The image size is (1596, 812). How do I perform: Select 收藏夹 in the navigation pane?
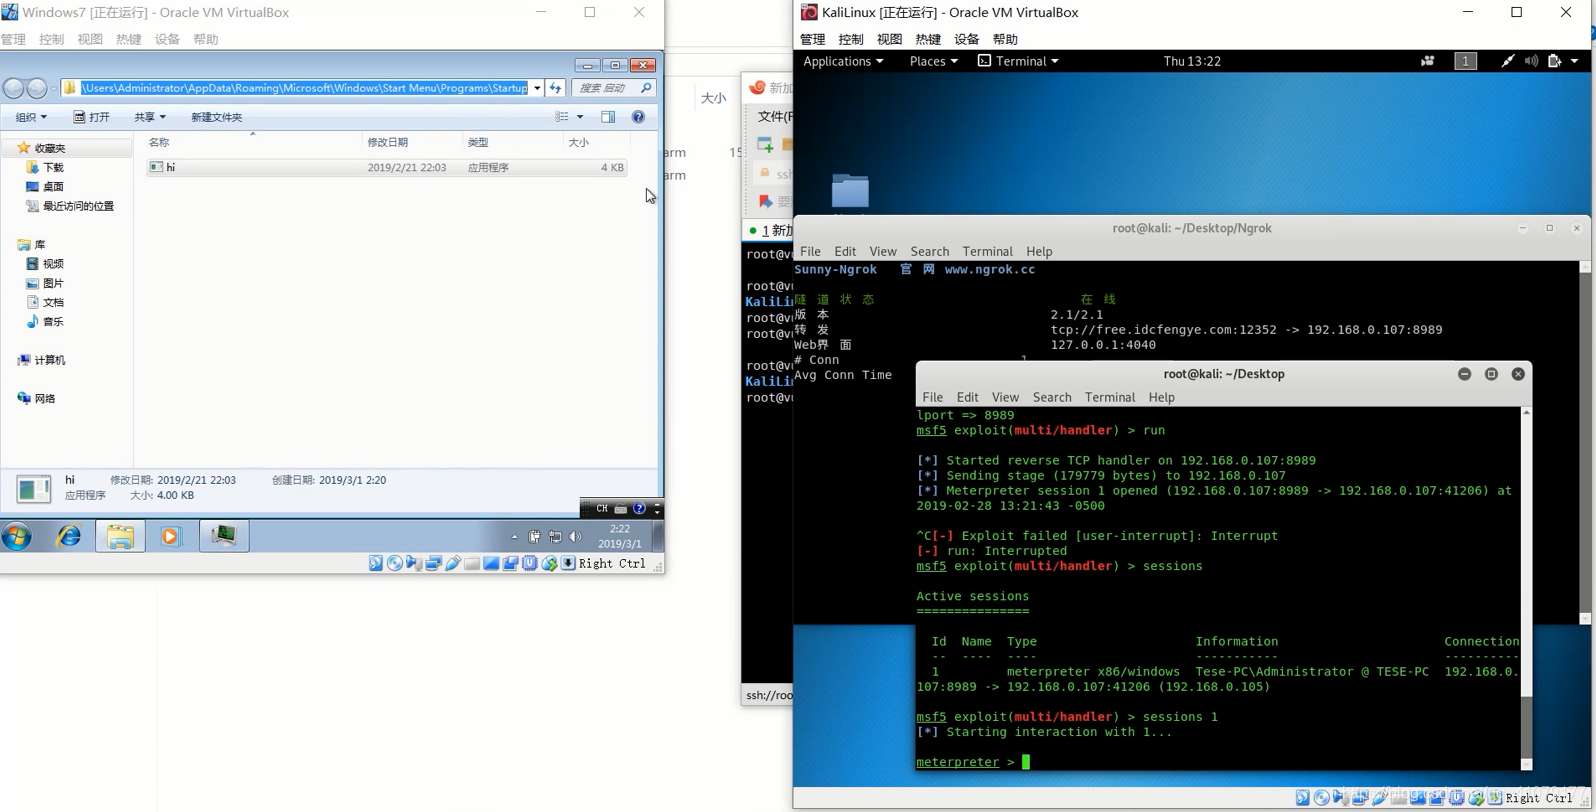(41, 148)
